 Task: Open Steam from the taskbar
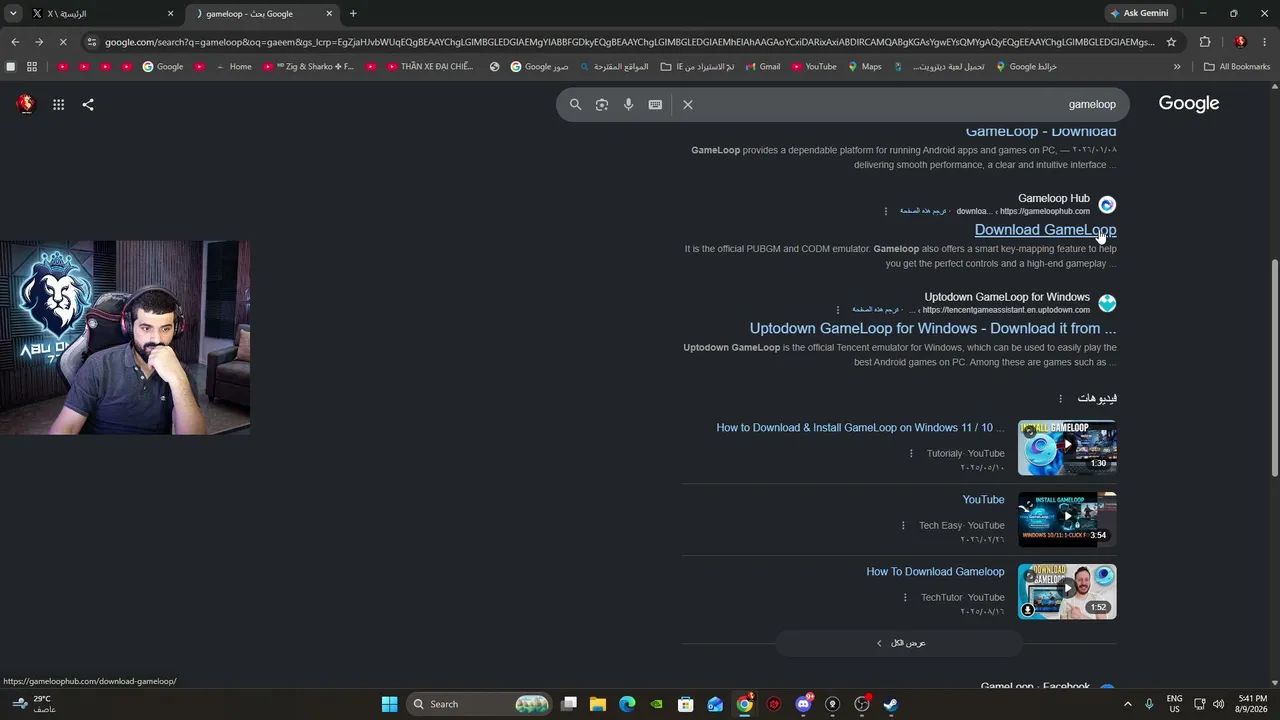point(890,704)
